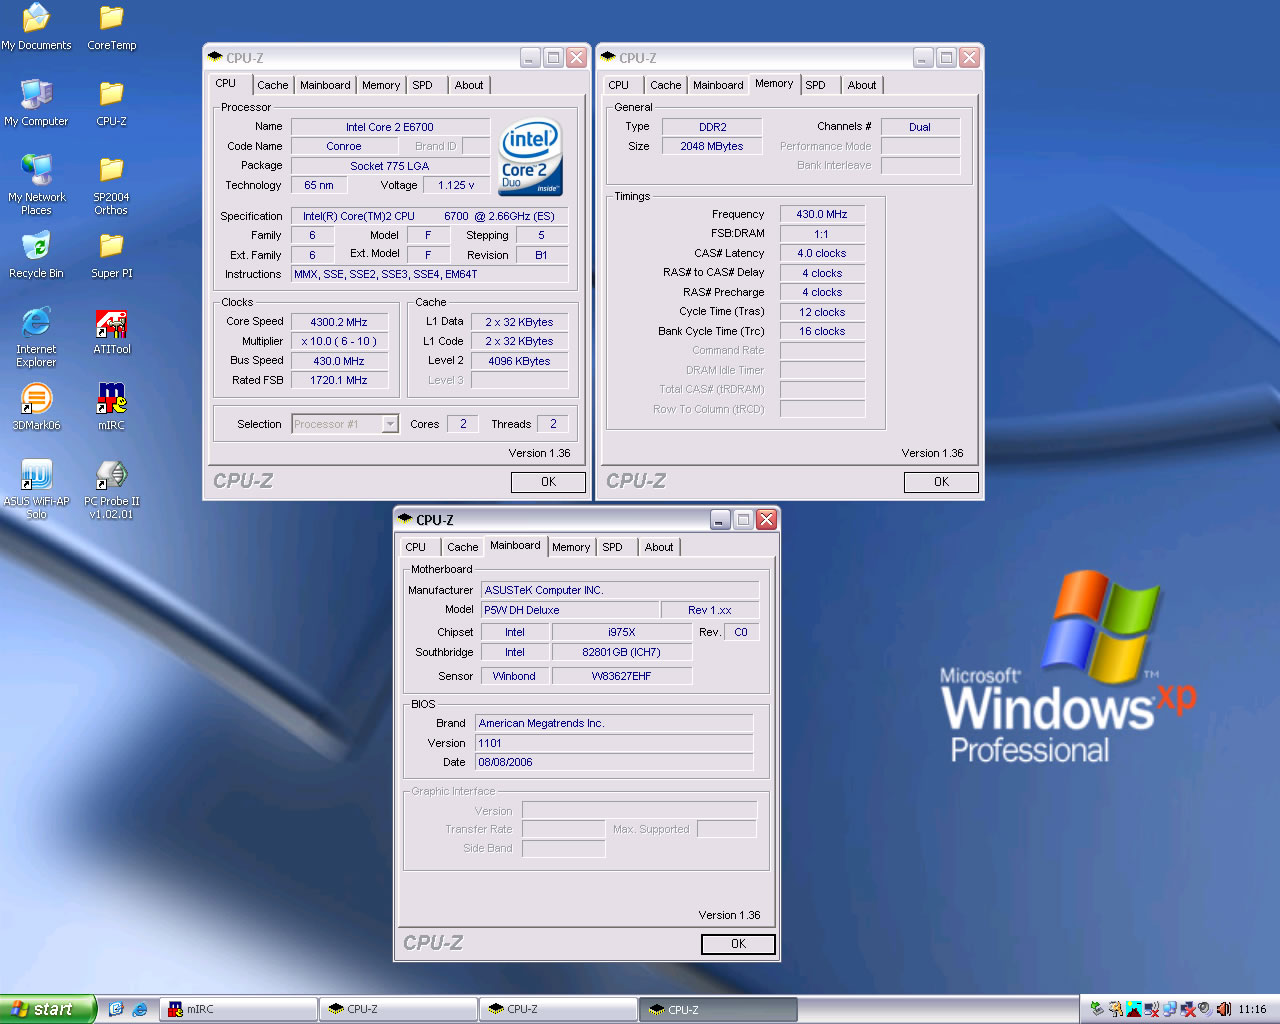Click the Voltage value '1.125 v'
The image size is (1280, 1024).
(x=456, y=185)
